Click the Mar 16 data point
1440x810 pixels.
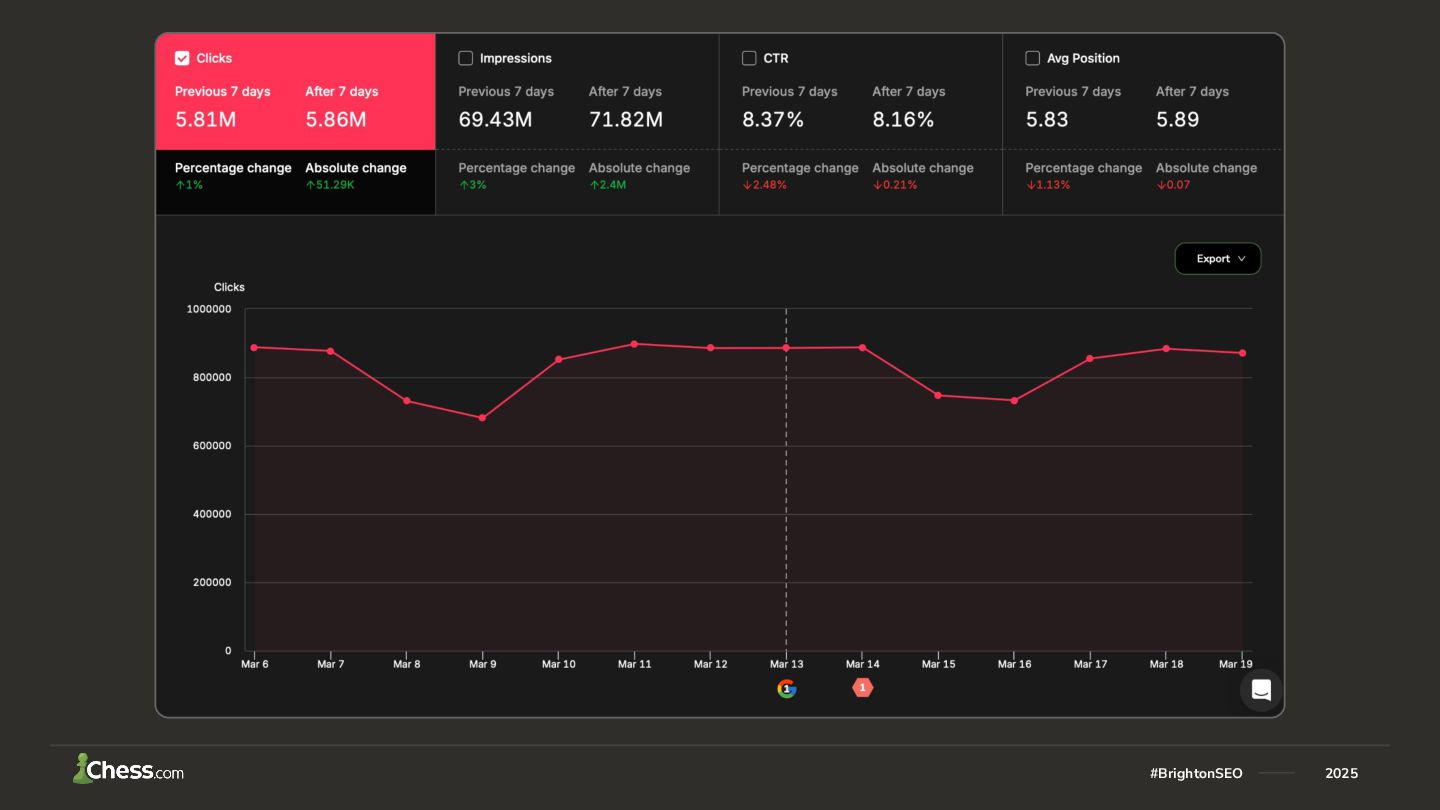1014,401
